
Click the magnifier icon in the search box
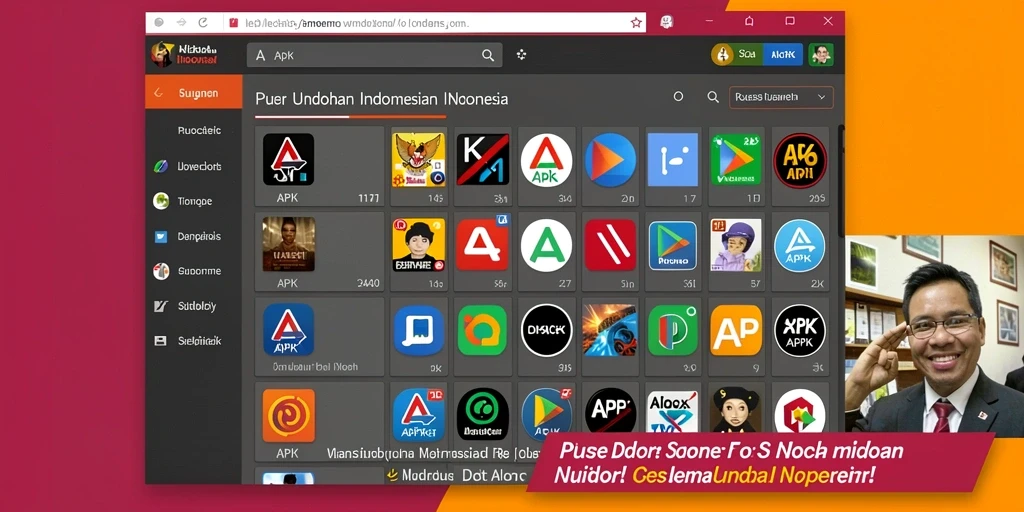tap(488, 56)
